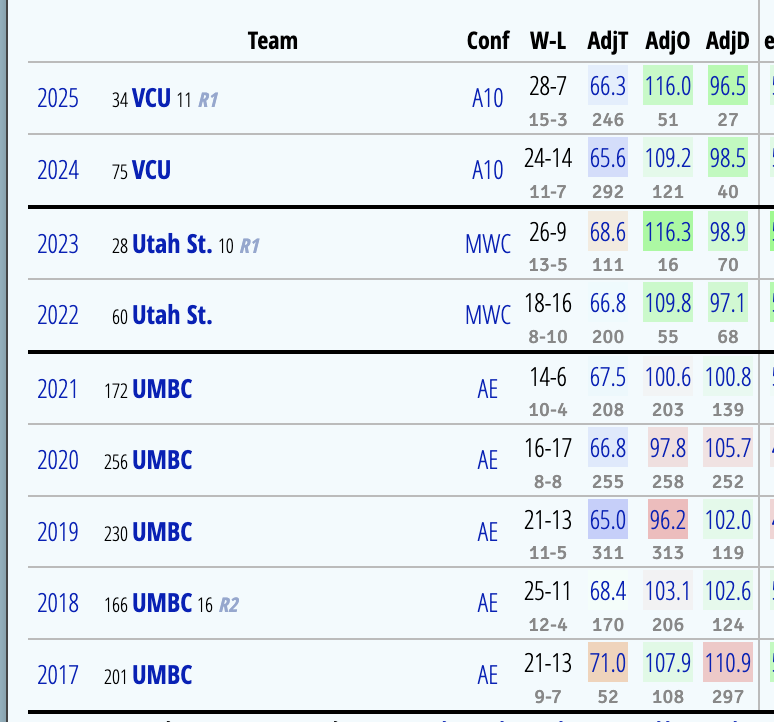
Task: Click the Team column header
Action: tap(272, 41)
